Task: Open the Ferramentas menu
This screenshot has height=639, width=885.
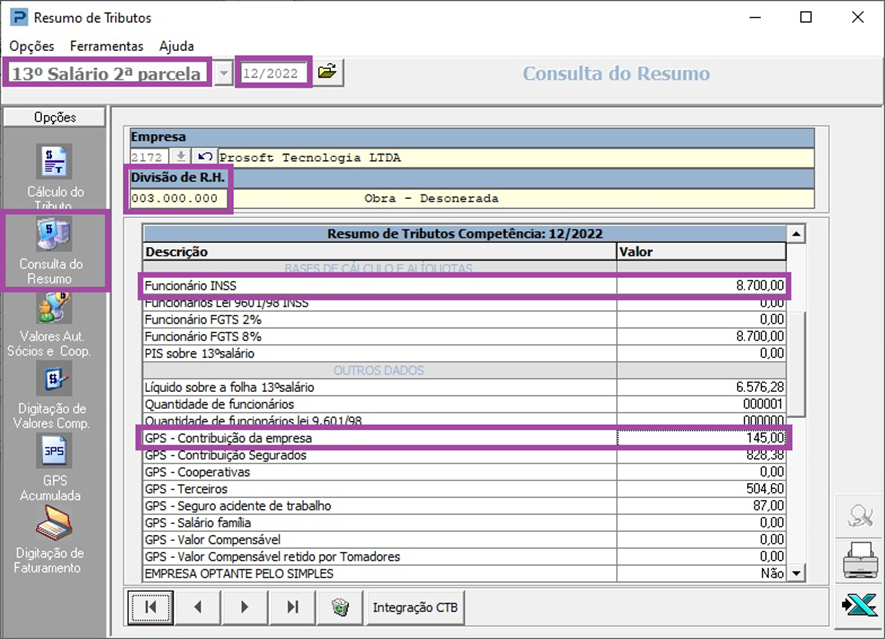Action: [106, 46]
